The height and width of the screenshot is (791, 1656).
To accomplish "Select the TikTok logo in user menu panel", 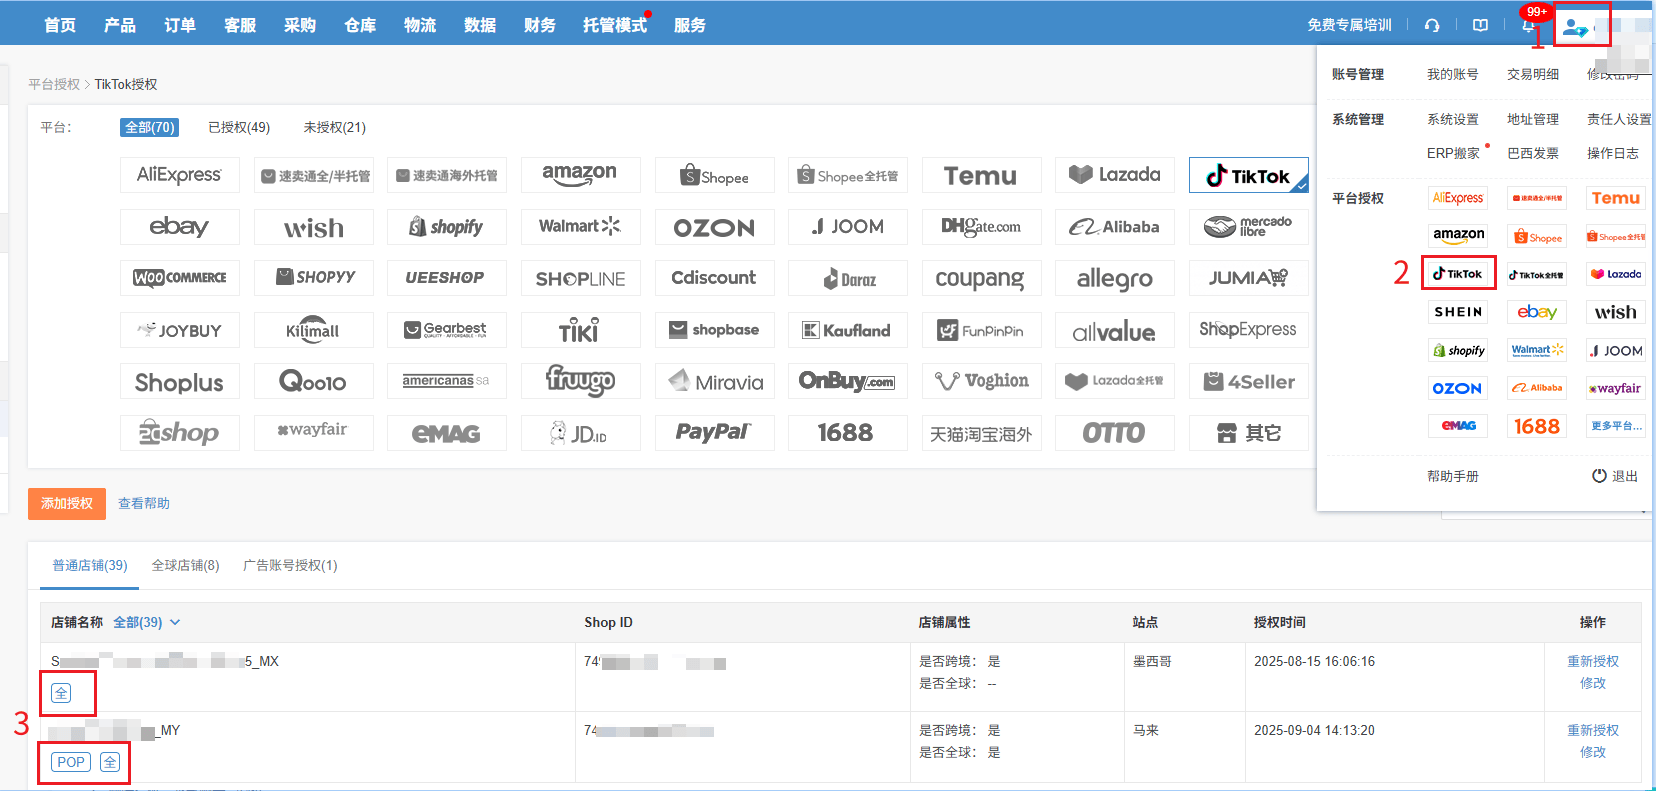I will [1458, 274].
